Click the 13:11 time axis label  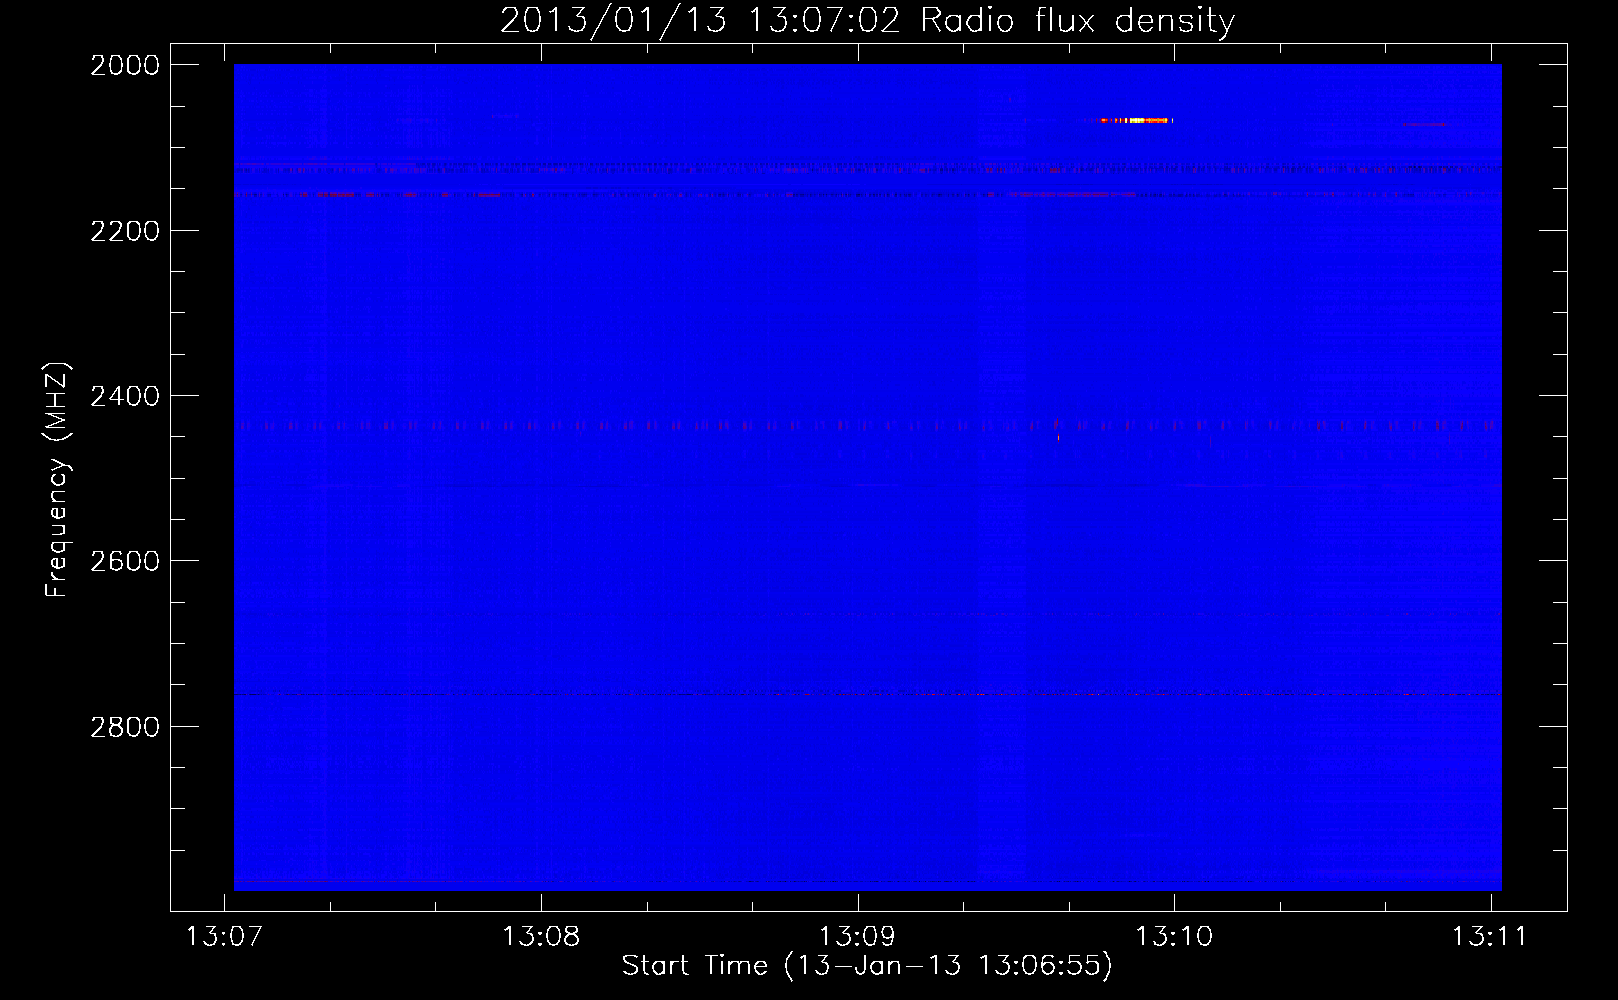click(1490, 936)
